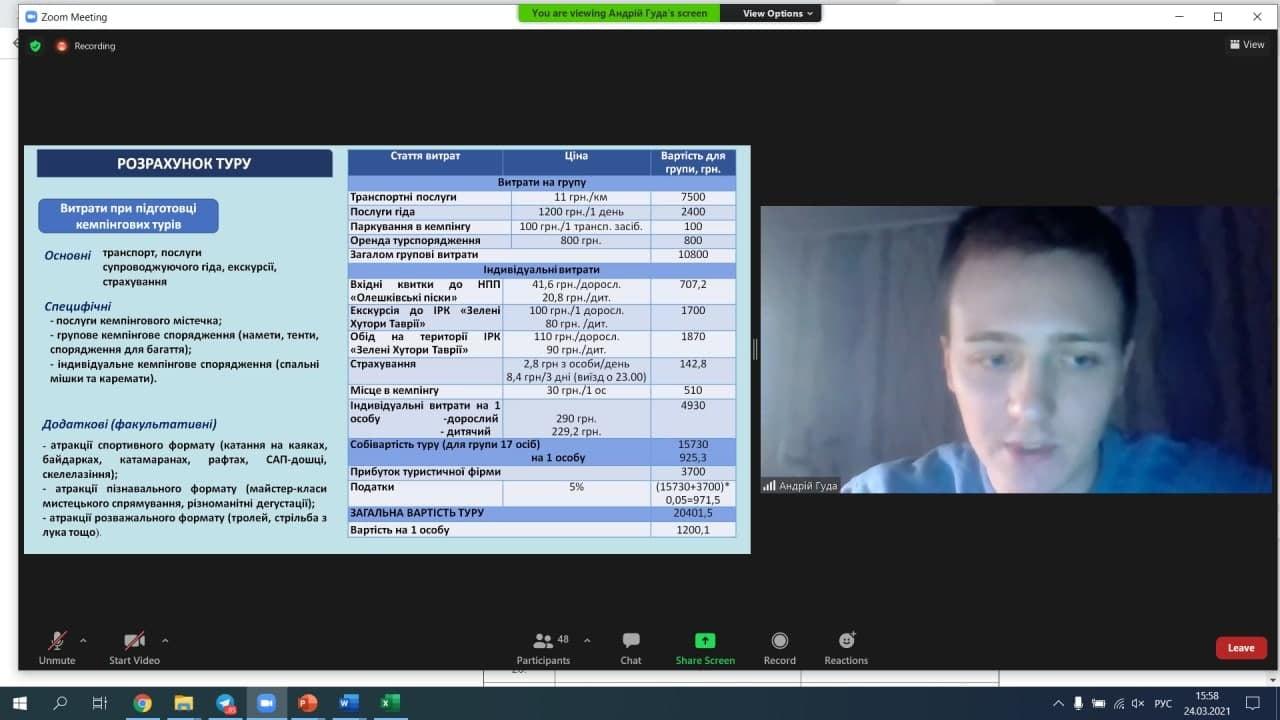Unmute the microphone

[57, 647]
